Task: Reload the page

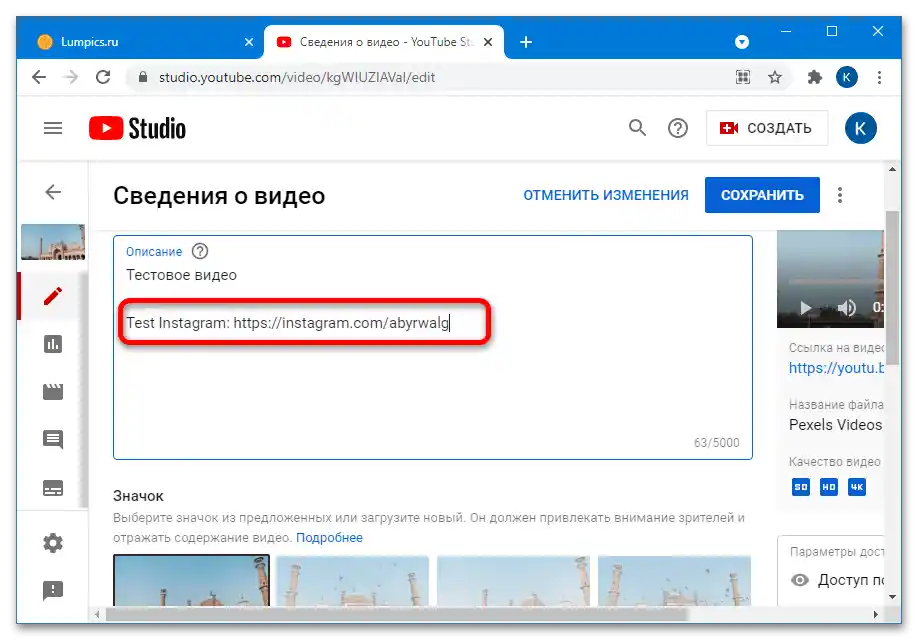Action: tap(103, 77)
